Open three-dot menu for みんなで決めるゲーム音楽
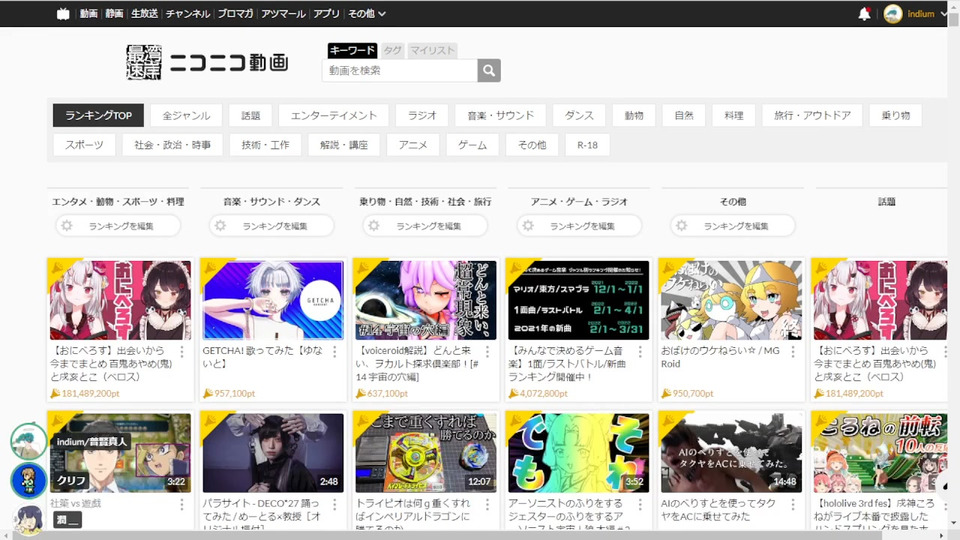This screenshot has height=540, width=960. tap(640, 351)
